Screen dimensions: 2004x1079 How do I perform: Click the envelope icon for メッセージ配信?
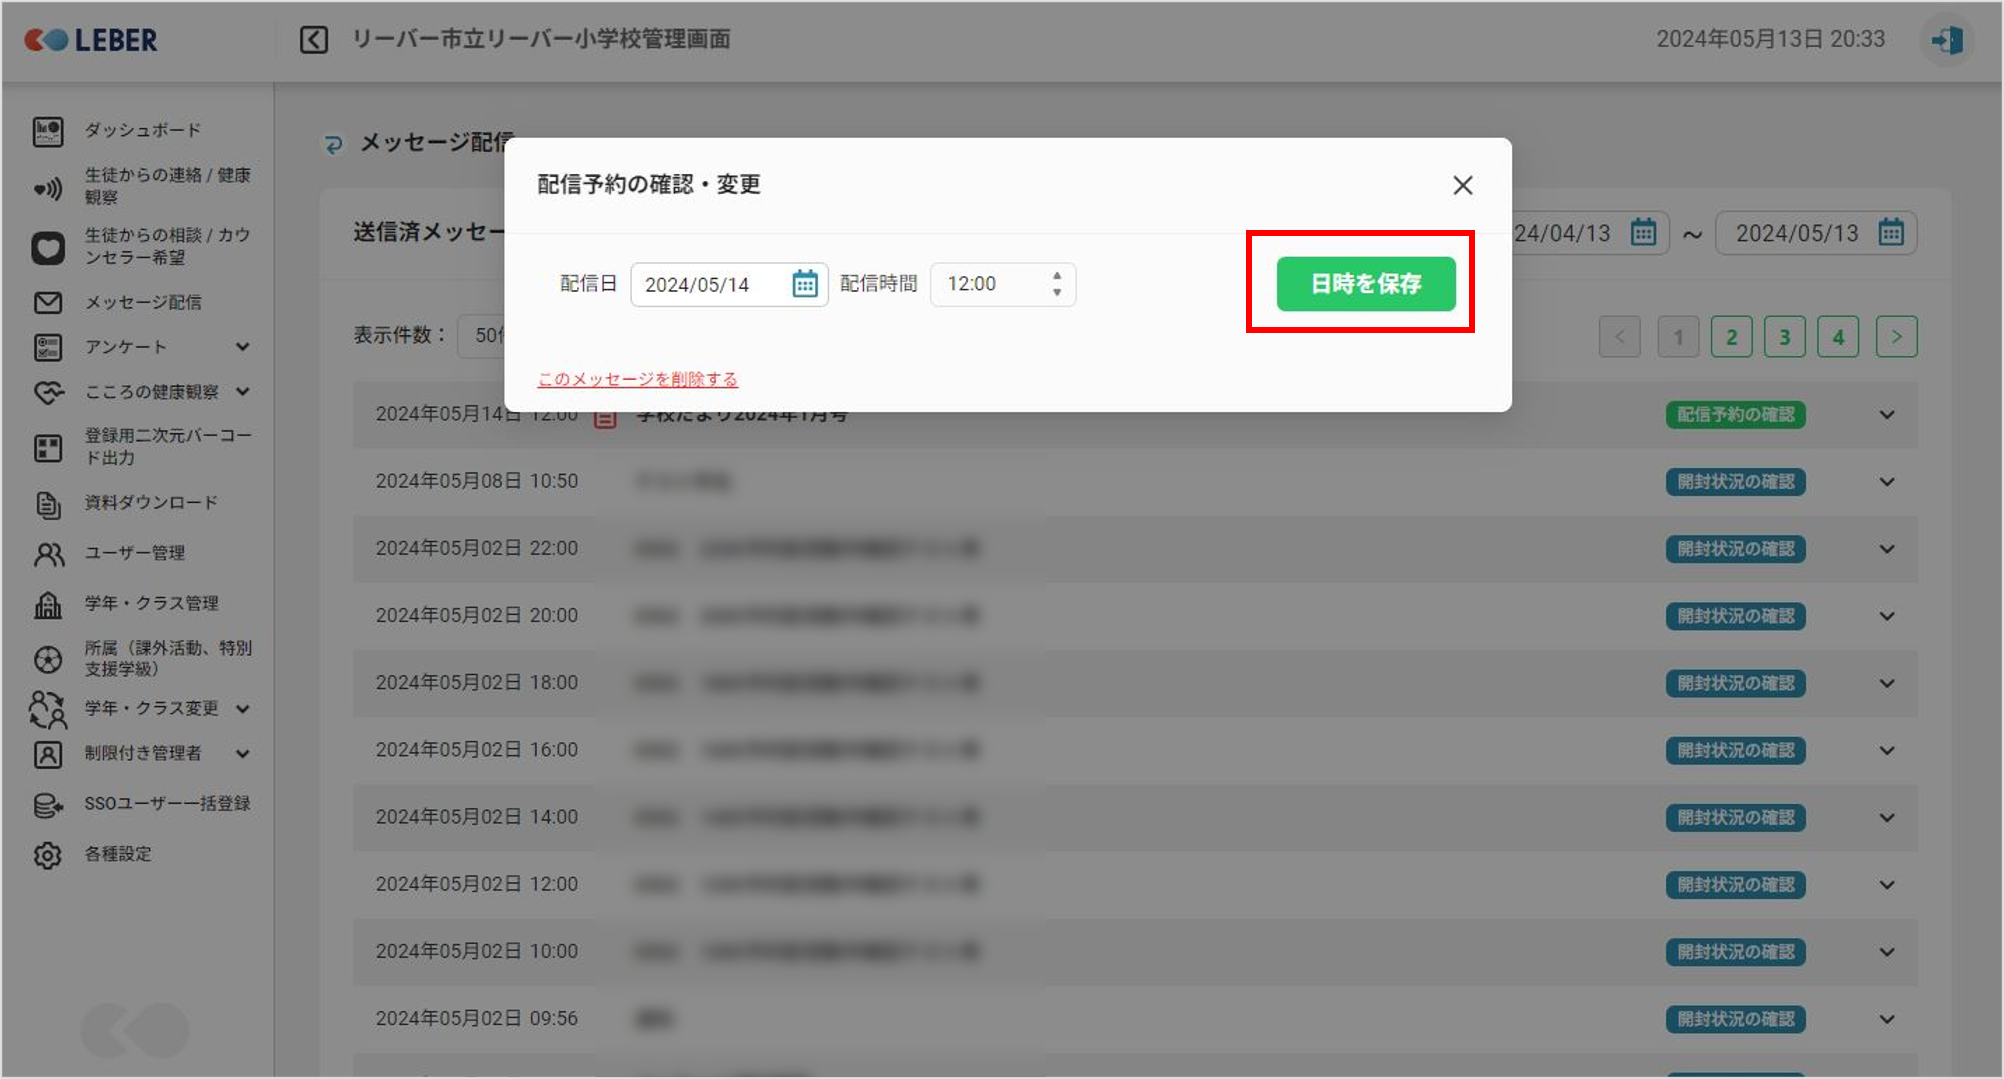pyautogui.click(x=47, y=302)
